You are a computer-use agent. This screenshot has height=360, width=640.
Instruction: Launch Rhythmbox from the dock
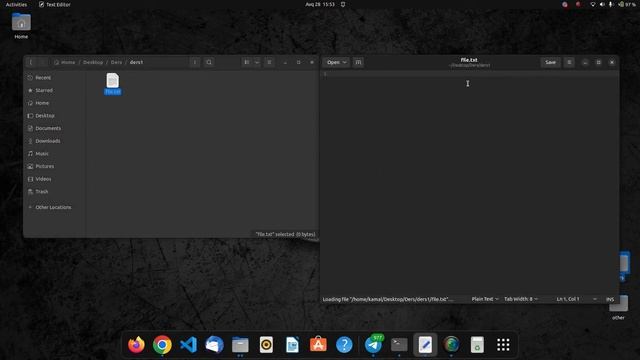tap(266, 345)
